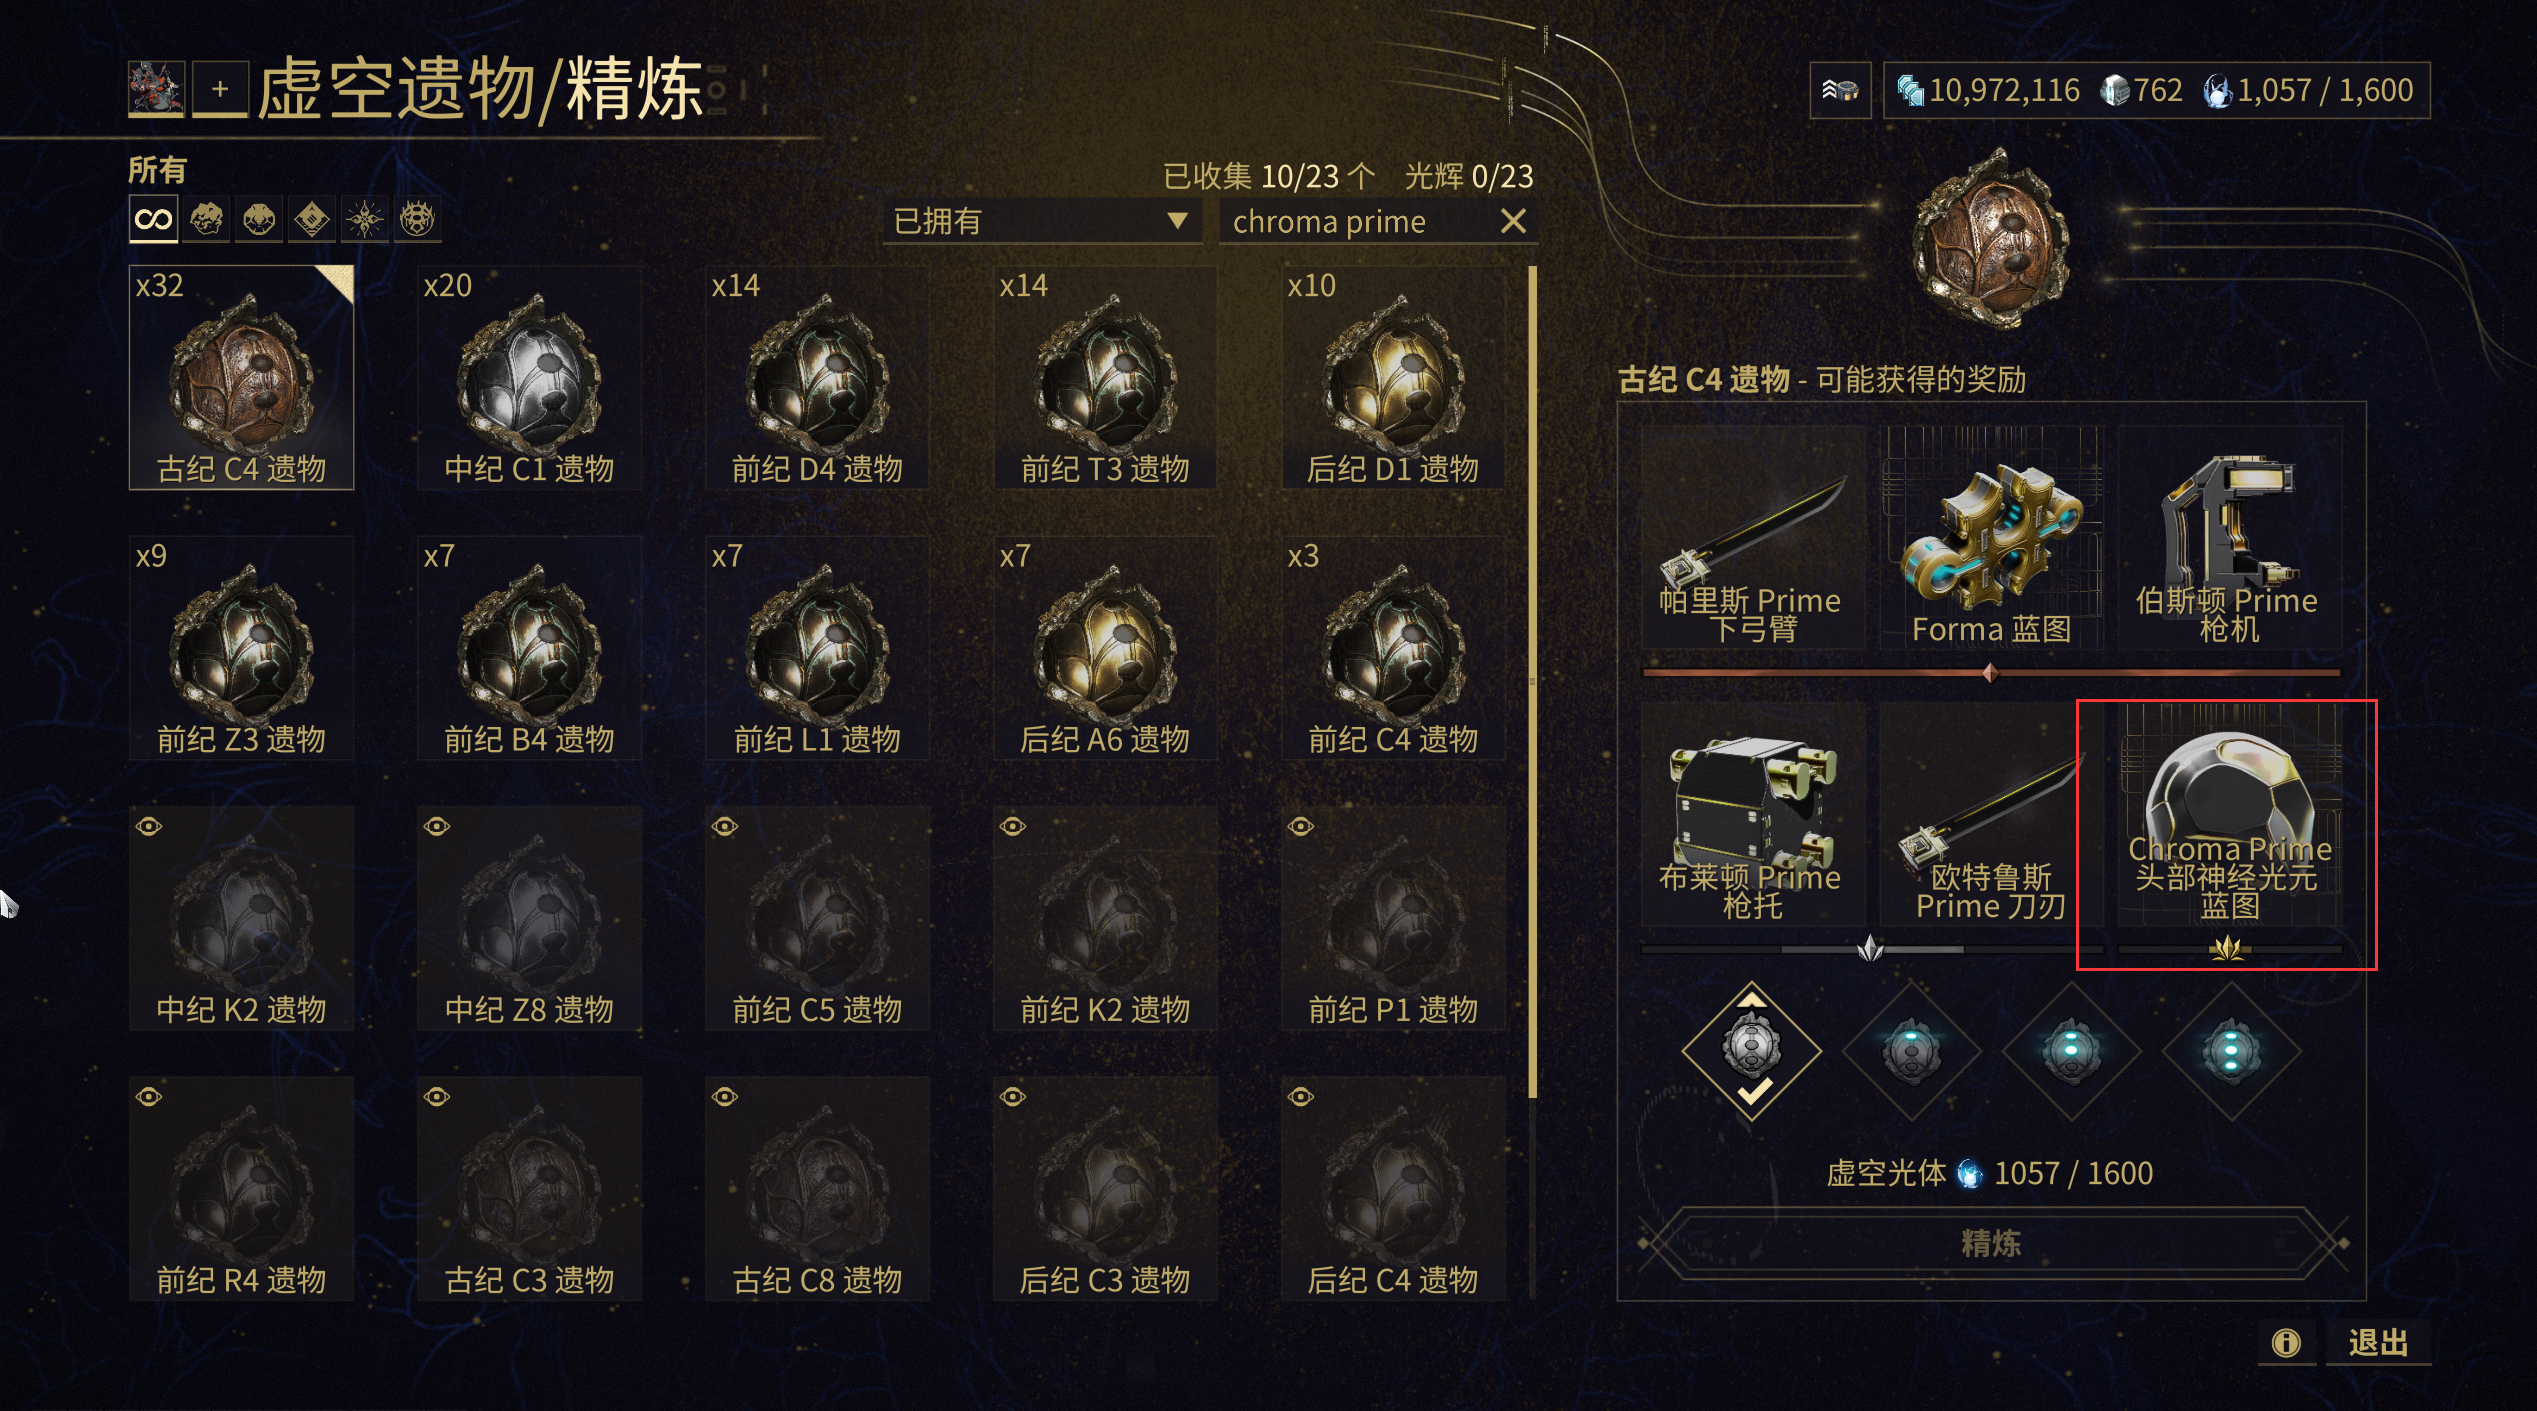The height and width of the screenshot is (1411, 2537).
Task: Select the Requiem relic filter icon
Action: click(417, 219)
